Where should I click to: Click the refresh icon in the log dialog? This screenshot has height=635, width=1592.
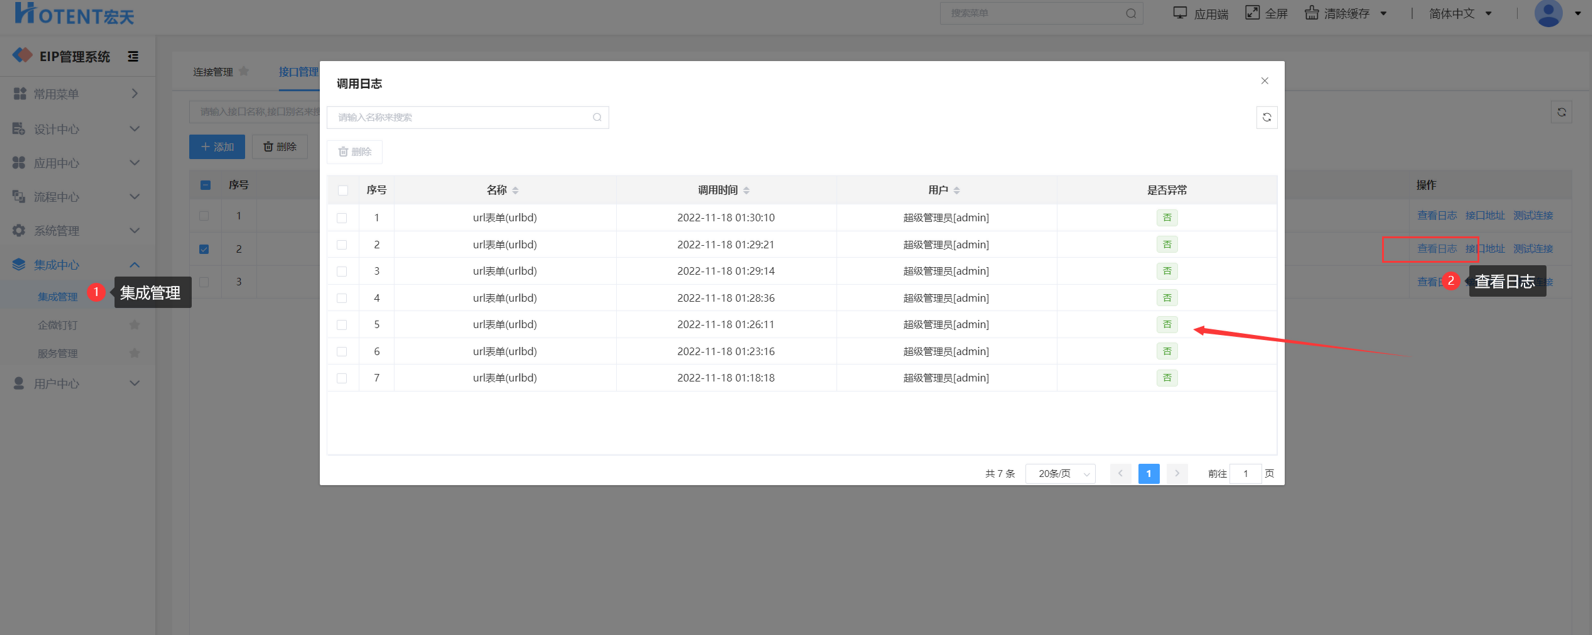pyautogui.click(x=1266, y=118)
